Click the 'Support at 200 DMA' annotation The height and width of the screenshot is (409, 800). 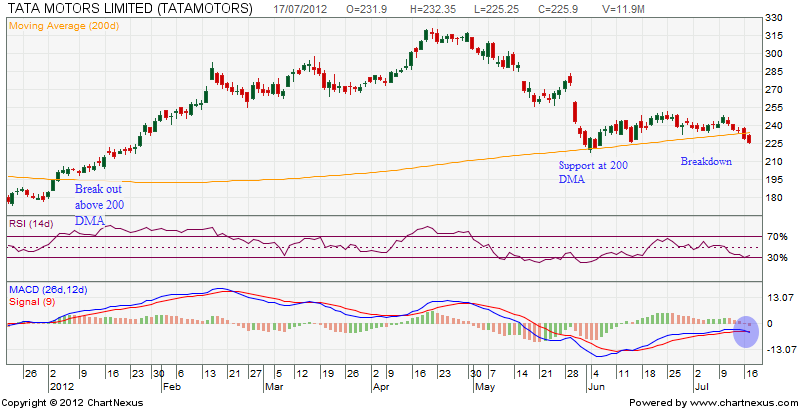(593, 172)
